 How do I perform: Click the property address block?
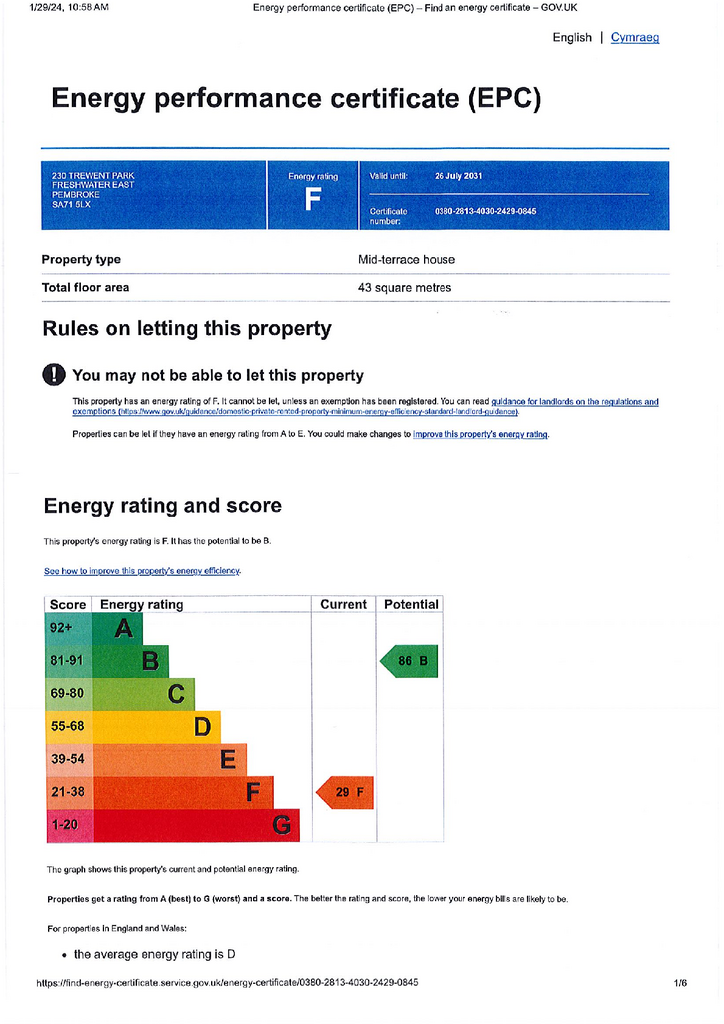click(x=93, y=190)
